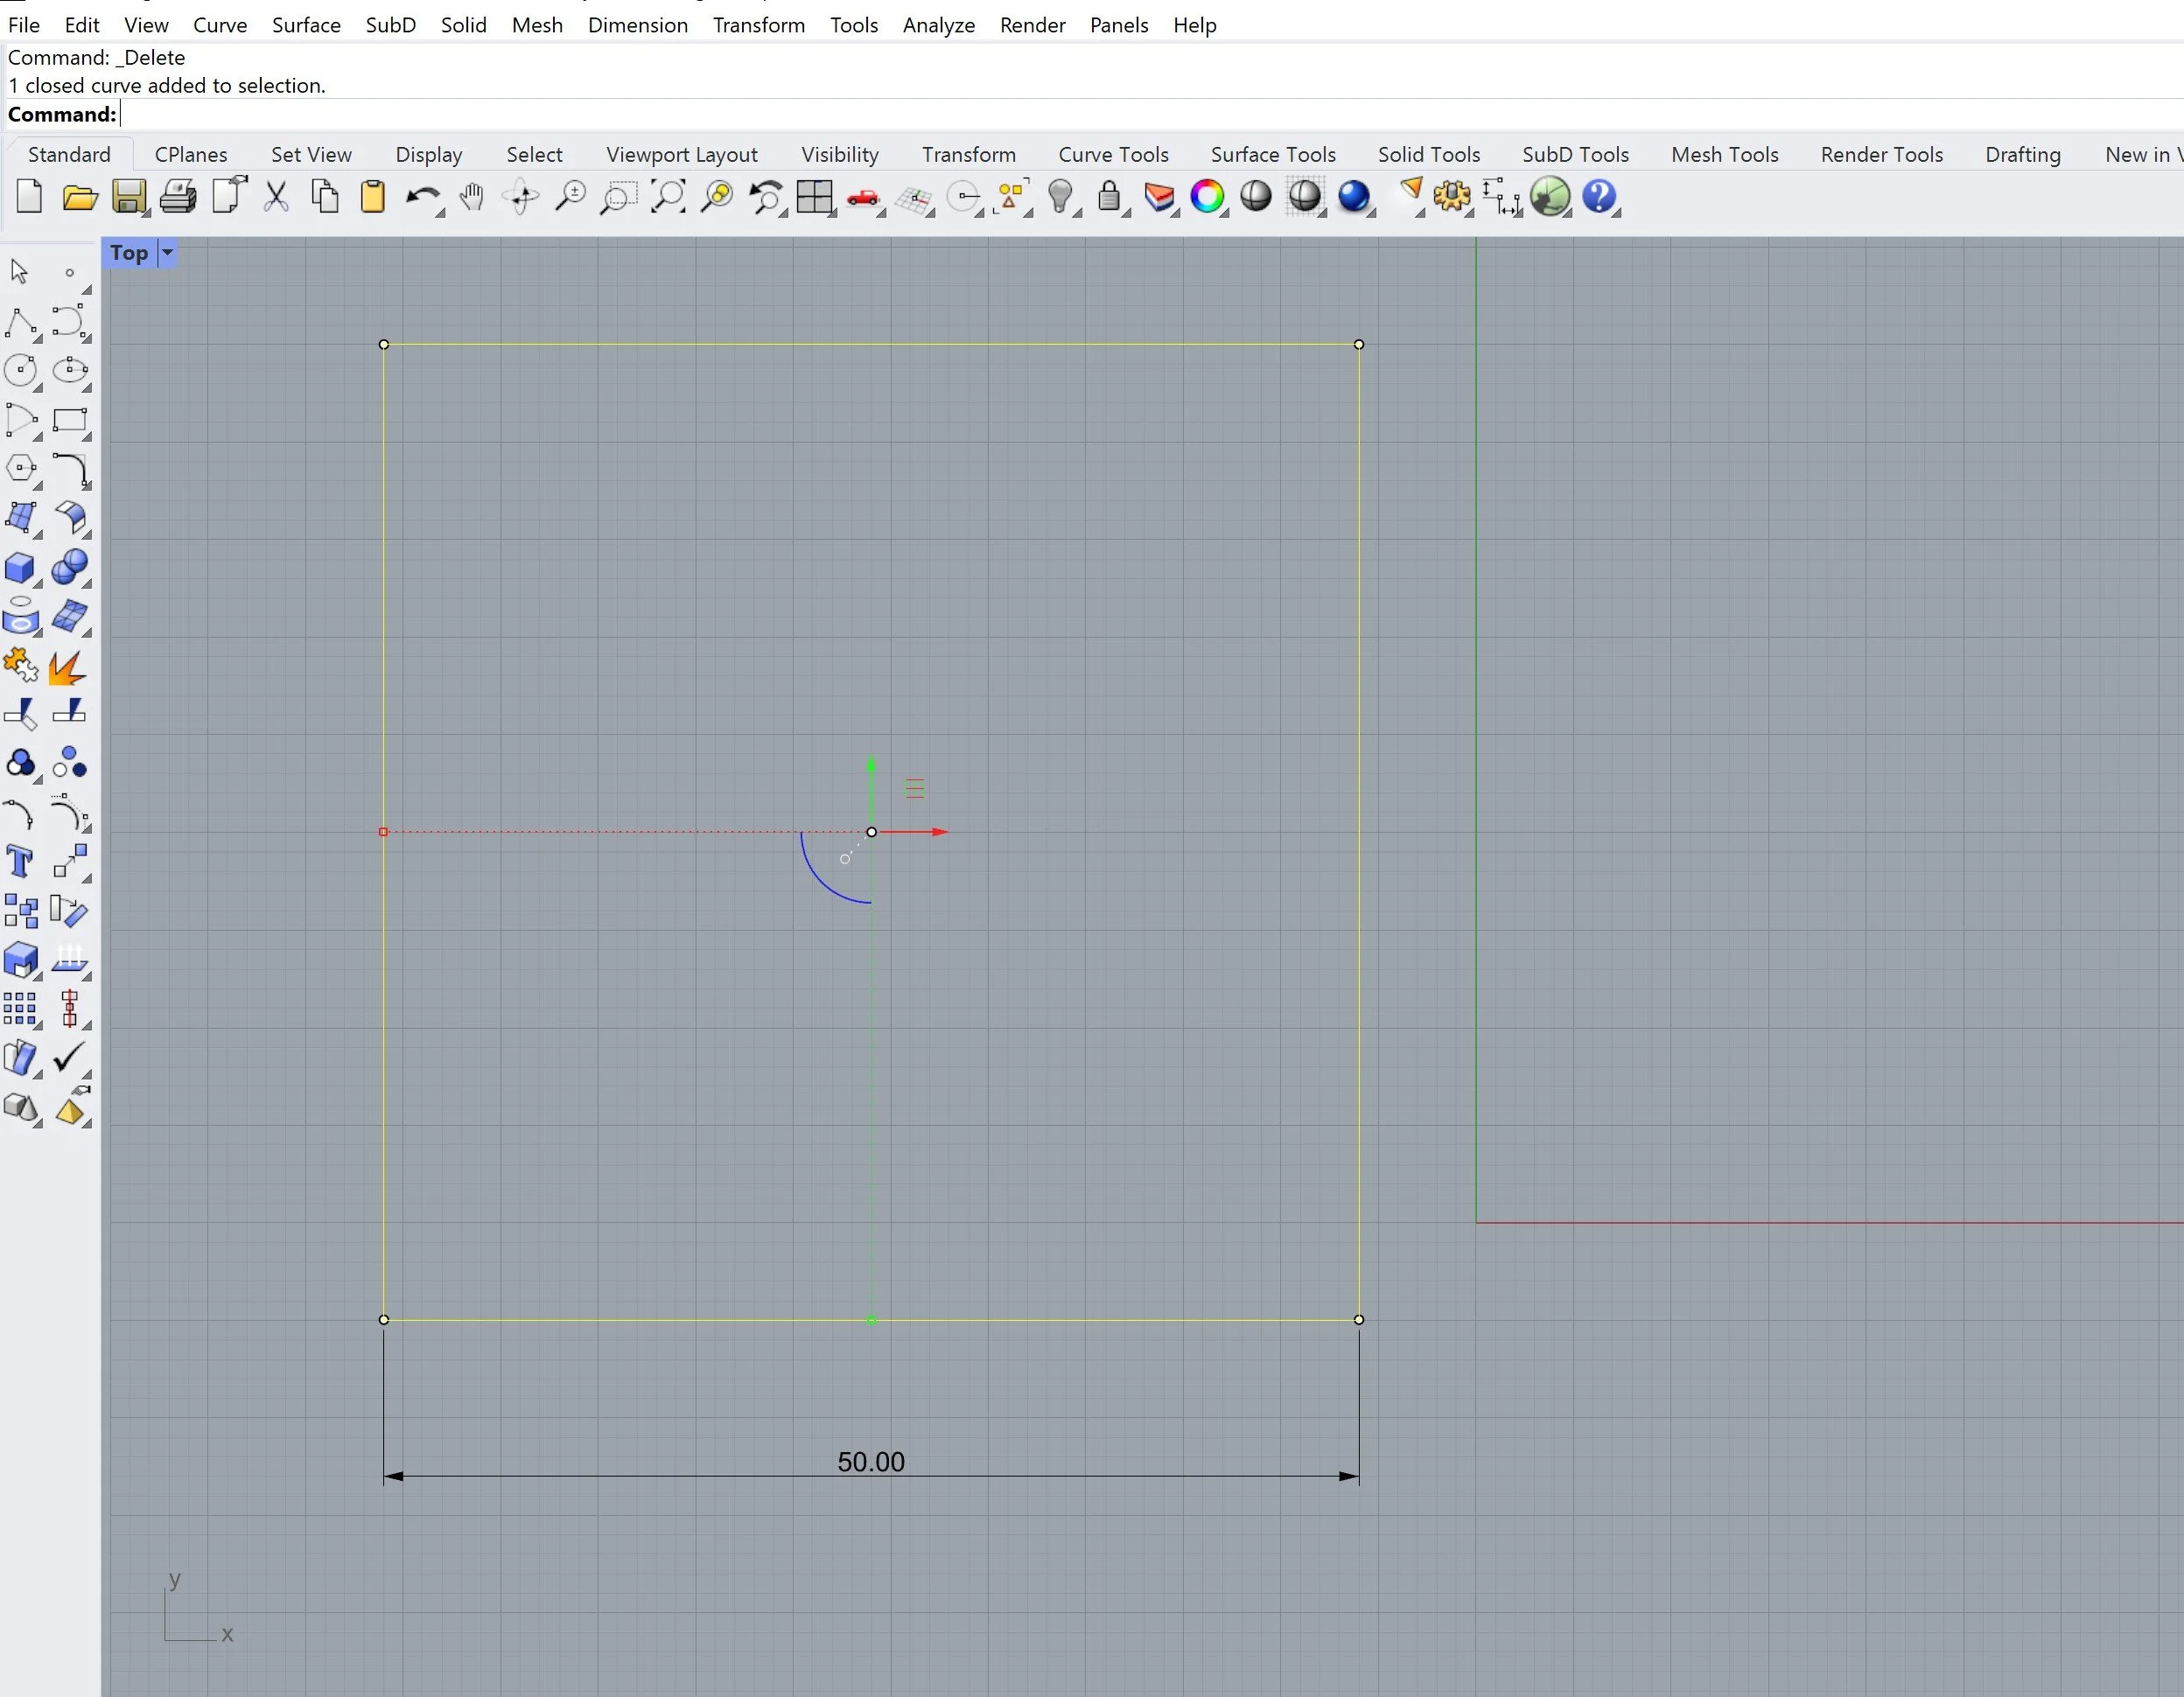Click the four-viewport layout icon
Viewport: 2184px width, 1697px height.
point(814,196)
